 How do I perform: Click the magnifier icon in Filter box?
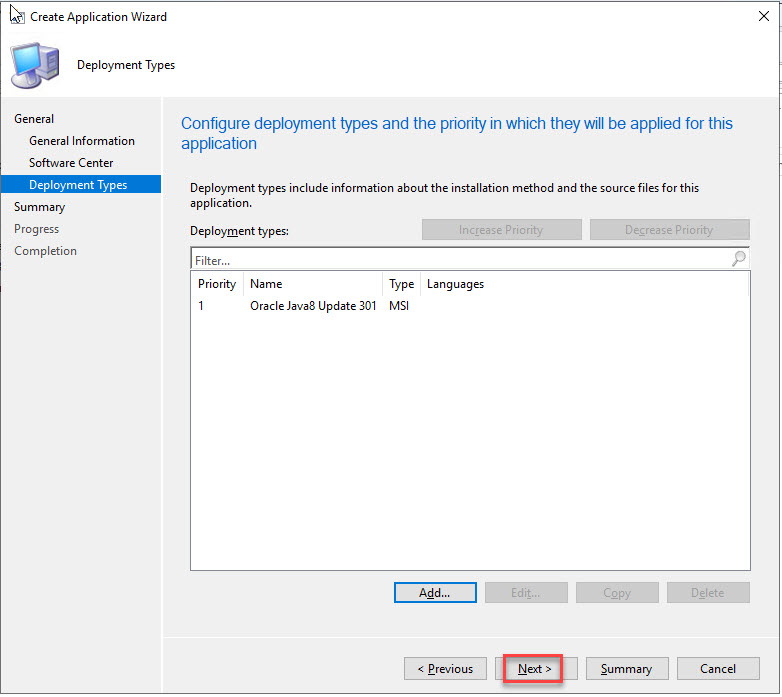[739, 259]
